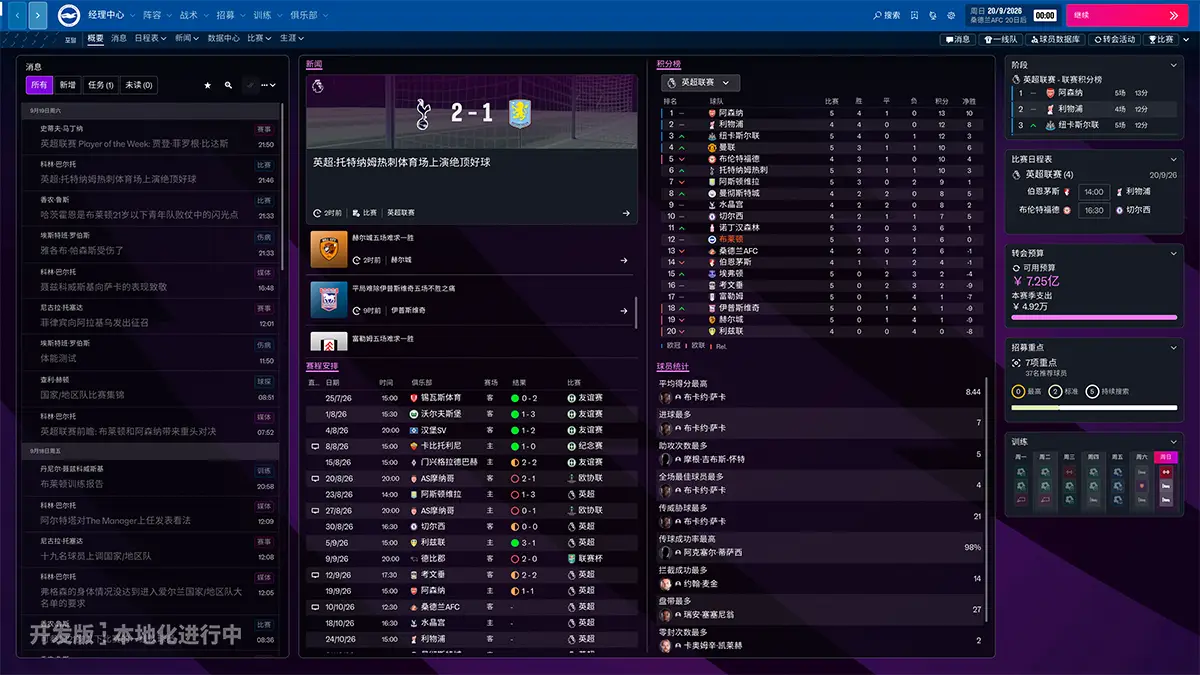1200x675 pixels.
Task: Select the 周日 training day
Action: 1165,457
